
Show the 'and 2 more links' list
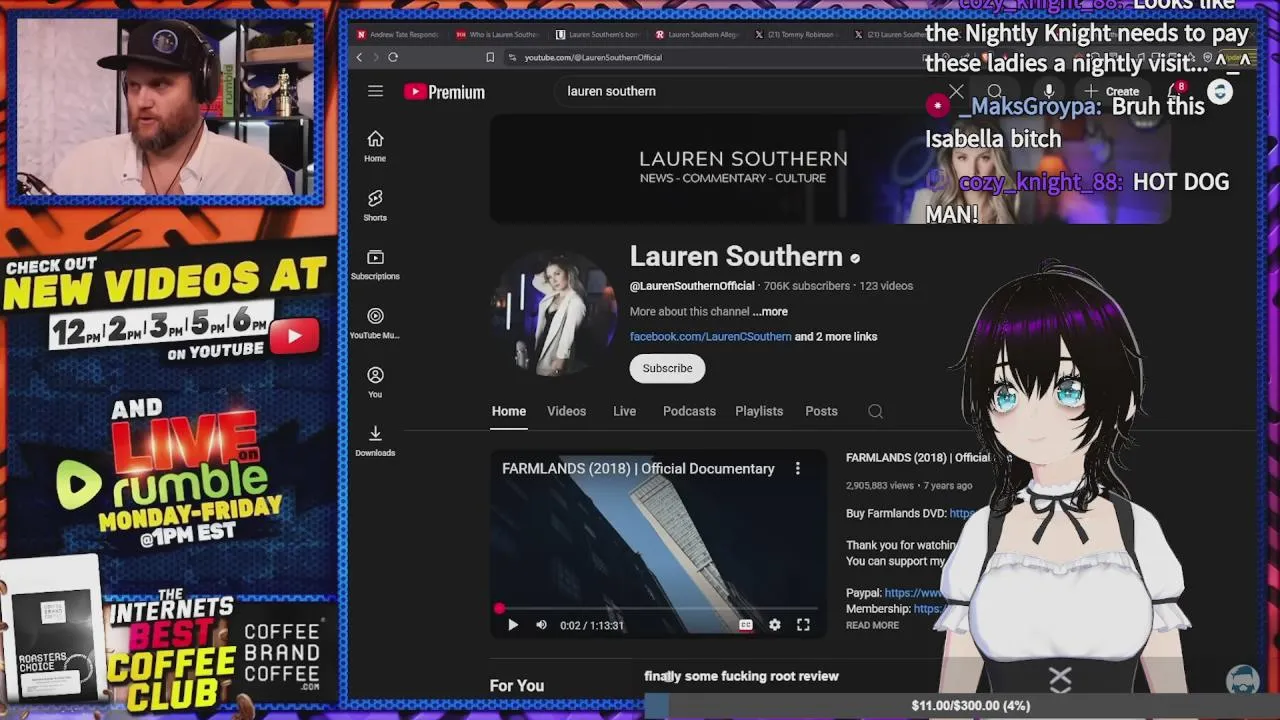click(x=836, y=337)
